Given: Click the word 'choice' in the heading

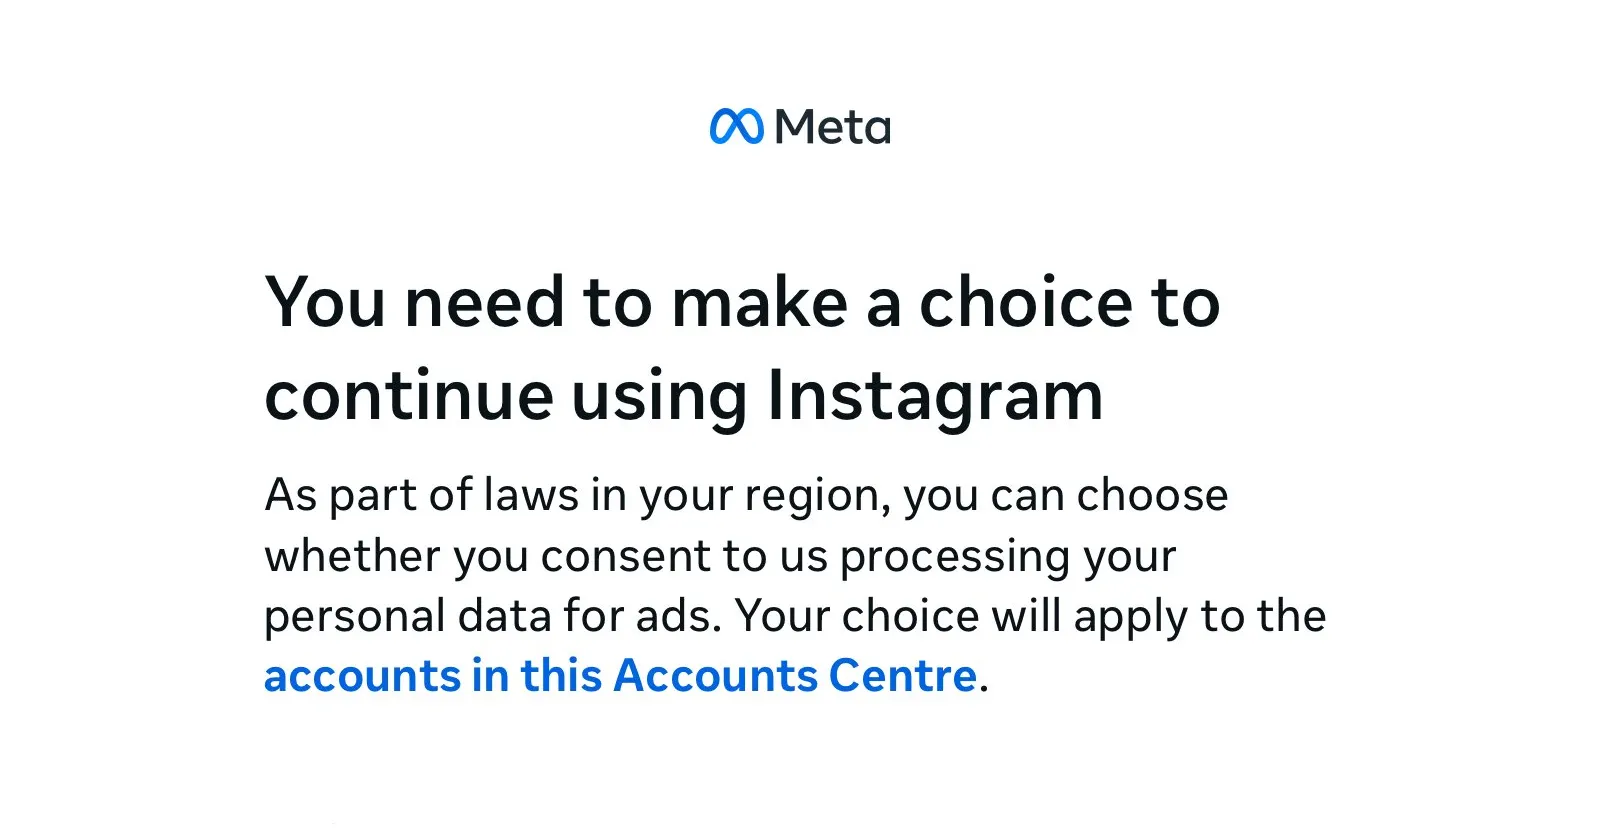Looking at the screenshot, I should [x=1025, y=302].
